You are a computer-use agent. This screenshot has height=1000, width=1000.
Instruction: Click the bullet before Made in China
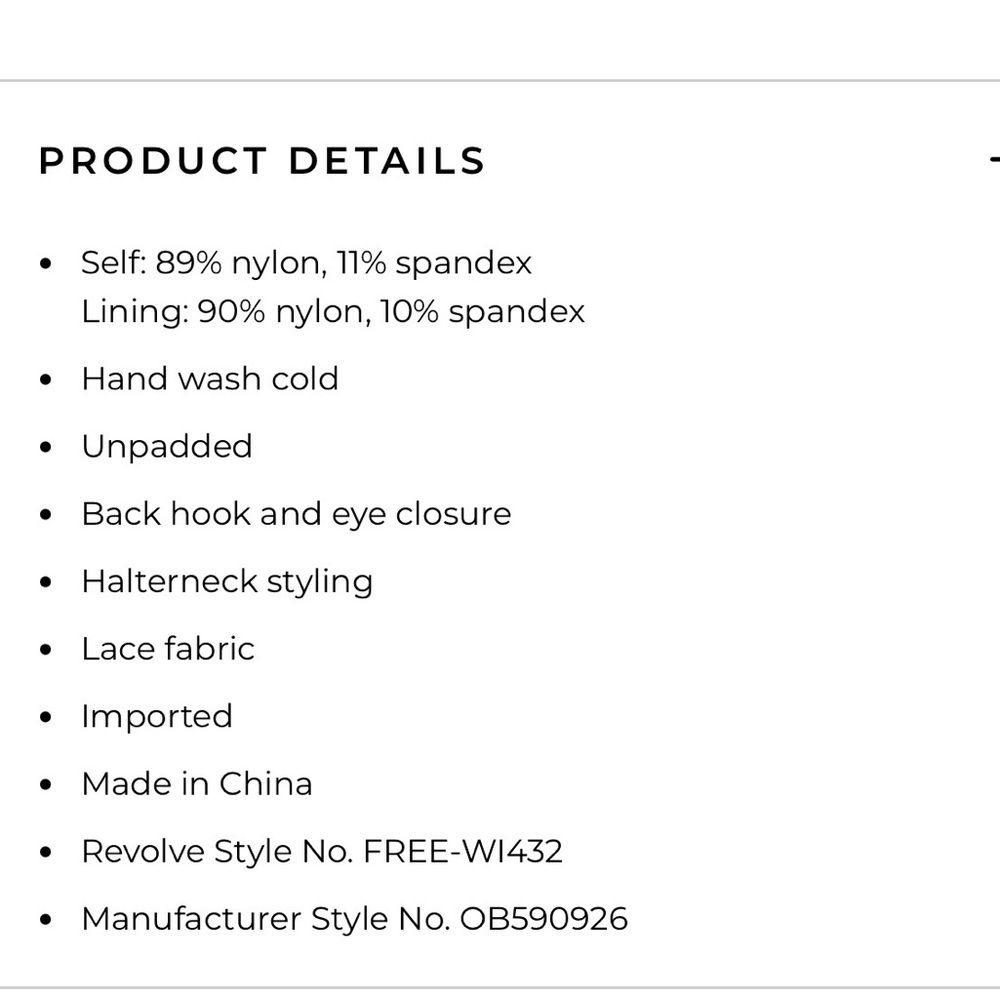pos(45,785)
